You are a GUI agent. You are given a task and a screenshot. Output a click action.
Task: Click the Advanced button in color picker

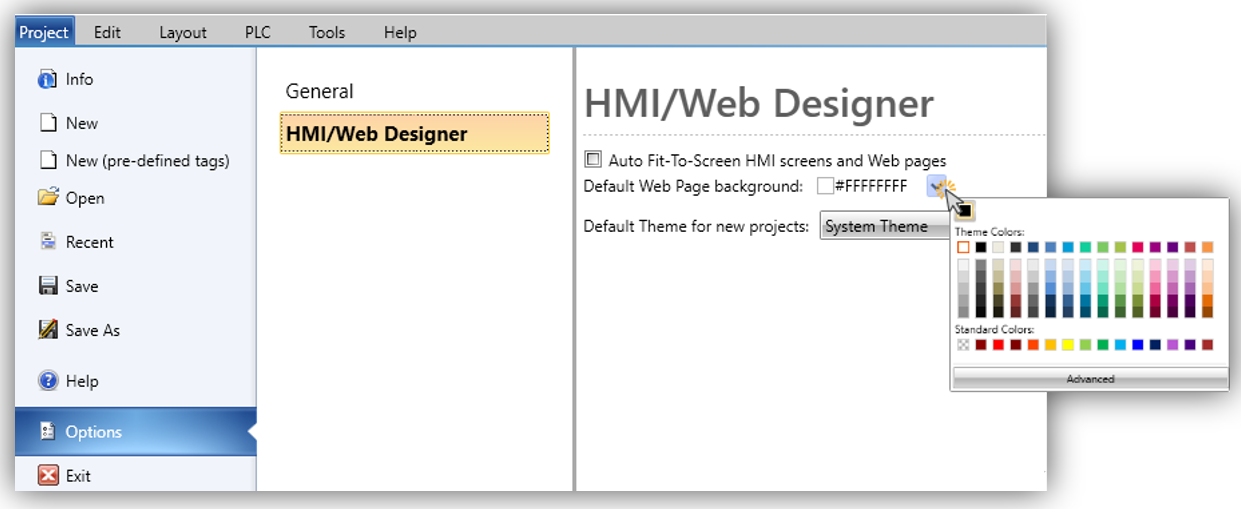pyautogui.click(x=1090, y=379)
